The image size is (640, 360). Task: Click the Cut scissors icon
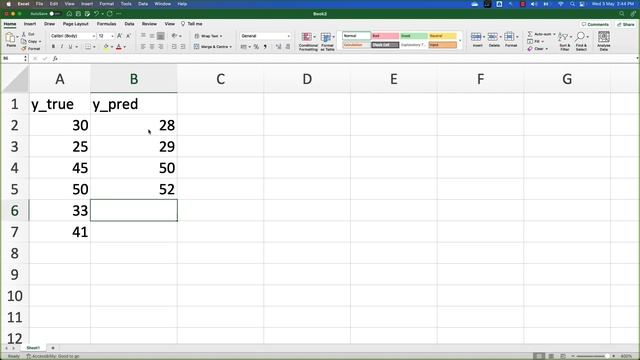click(24, 34)
